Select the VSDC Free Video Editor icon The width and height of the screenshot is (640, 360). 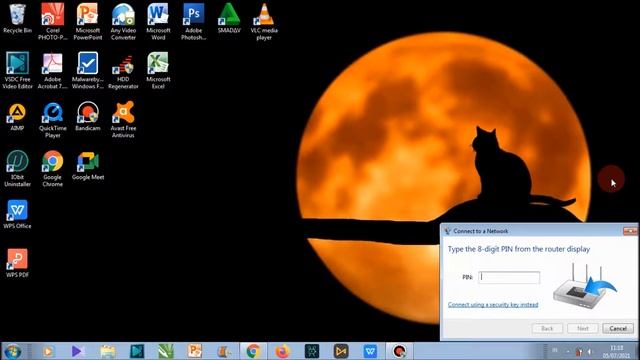click(17, 70)
